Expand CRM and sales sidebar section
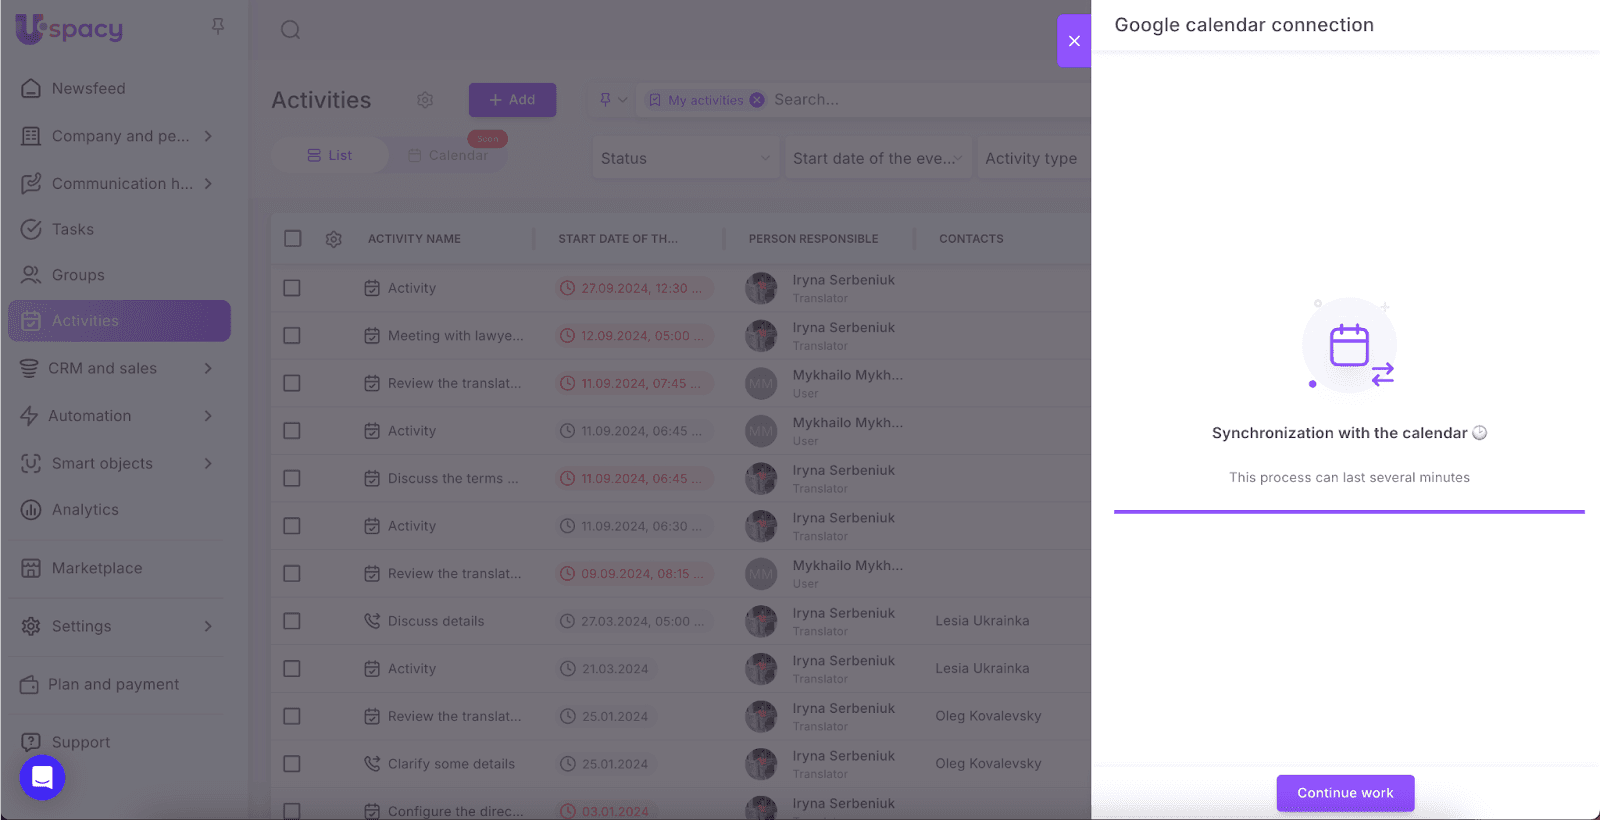 pyautogui.click(x=118, y=368)
